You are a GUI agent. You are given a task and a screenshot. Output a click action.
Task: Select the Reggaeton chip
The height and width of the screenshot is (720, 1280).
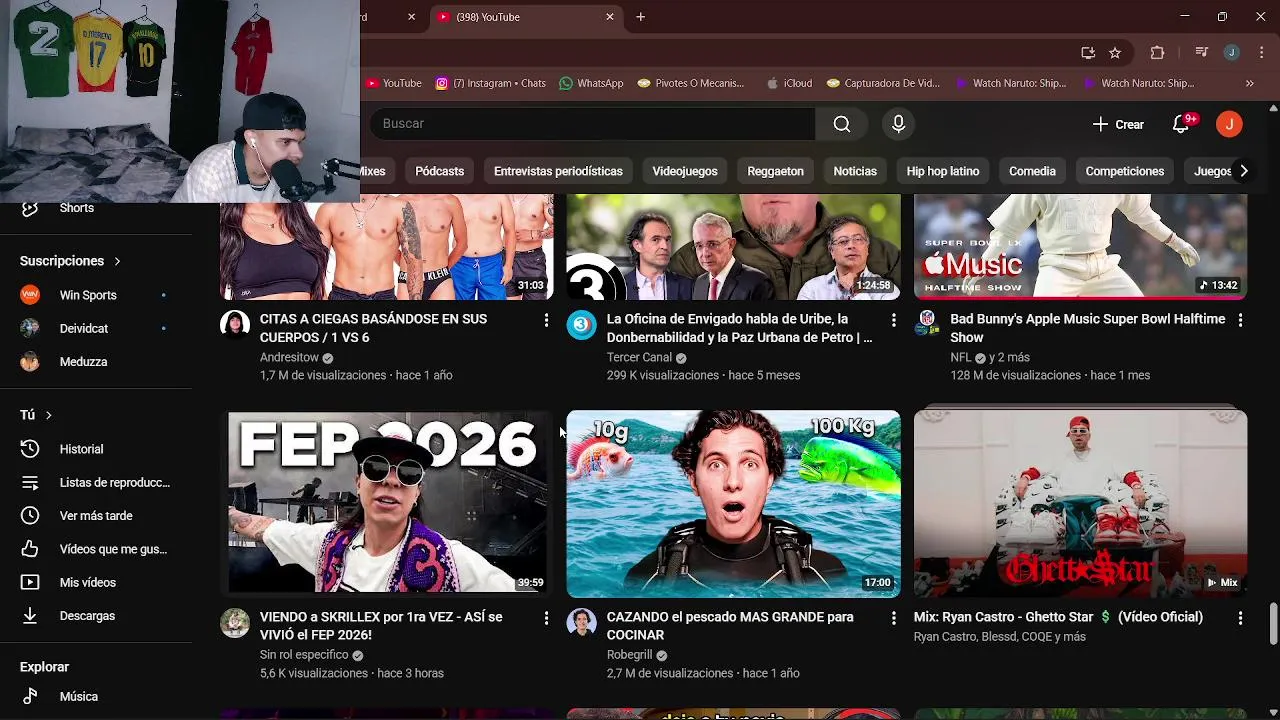click(775, 171)
